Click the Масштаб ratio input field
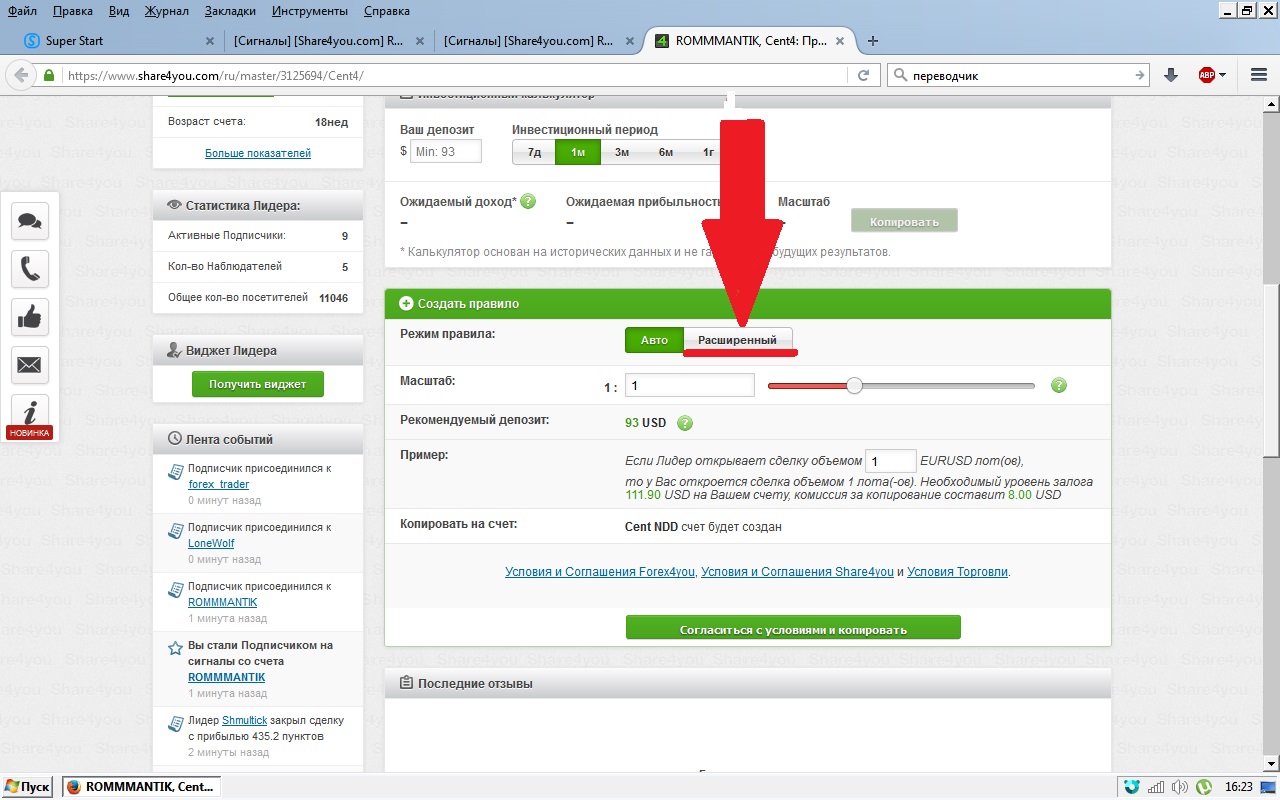 690,385
